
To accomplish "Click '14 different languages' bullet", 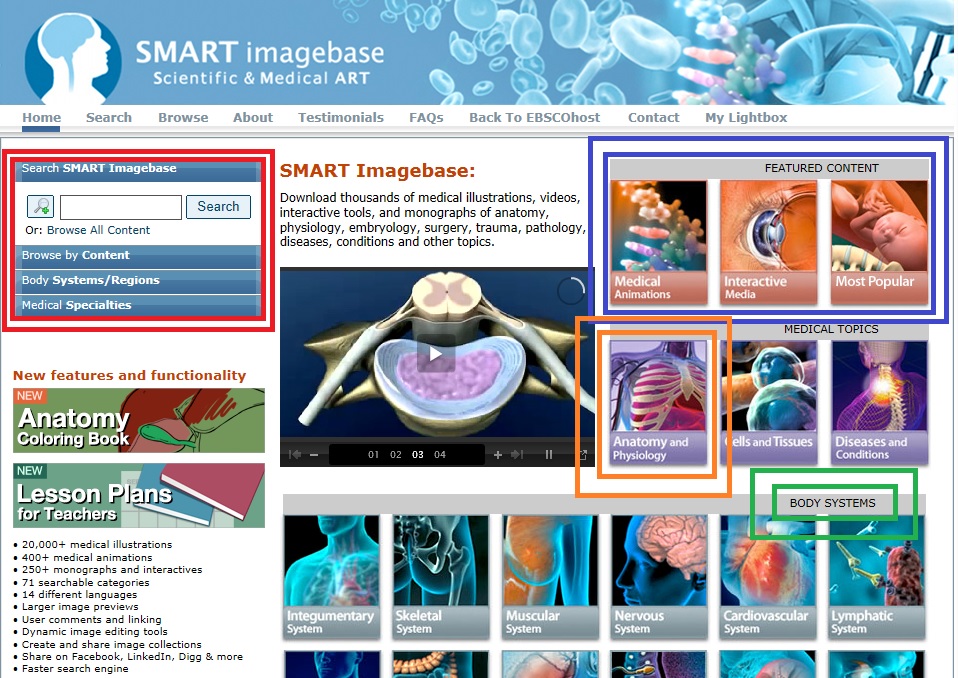I will [79, 594].
